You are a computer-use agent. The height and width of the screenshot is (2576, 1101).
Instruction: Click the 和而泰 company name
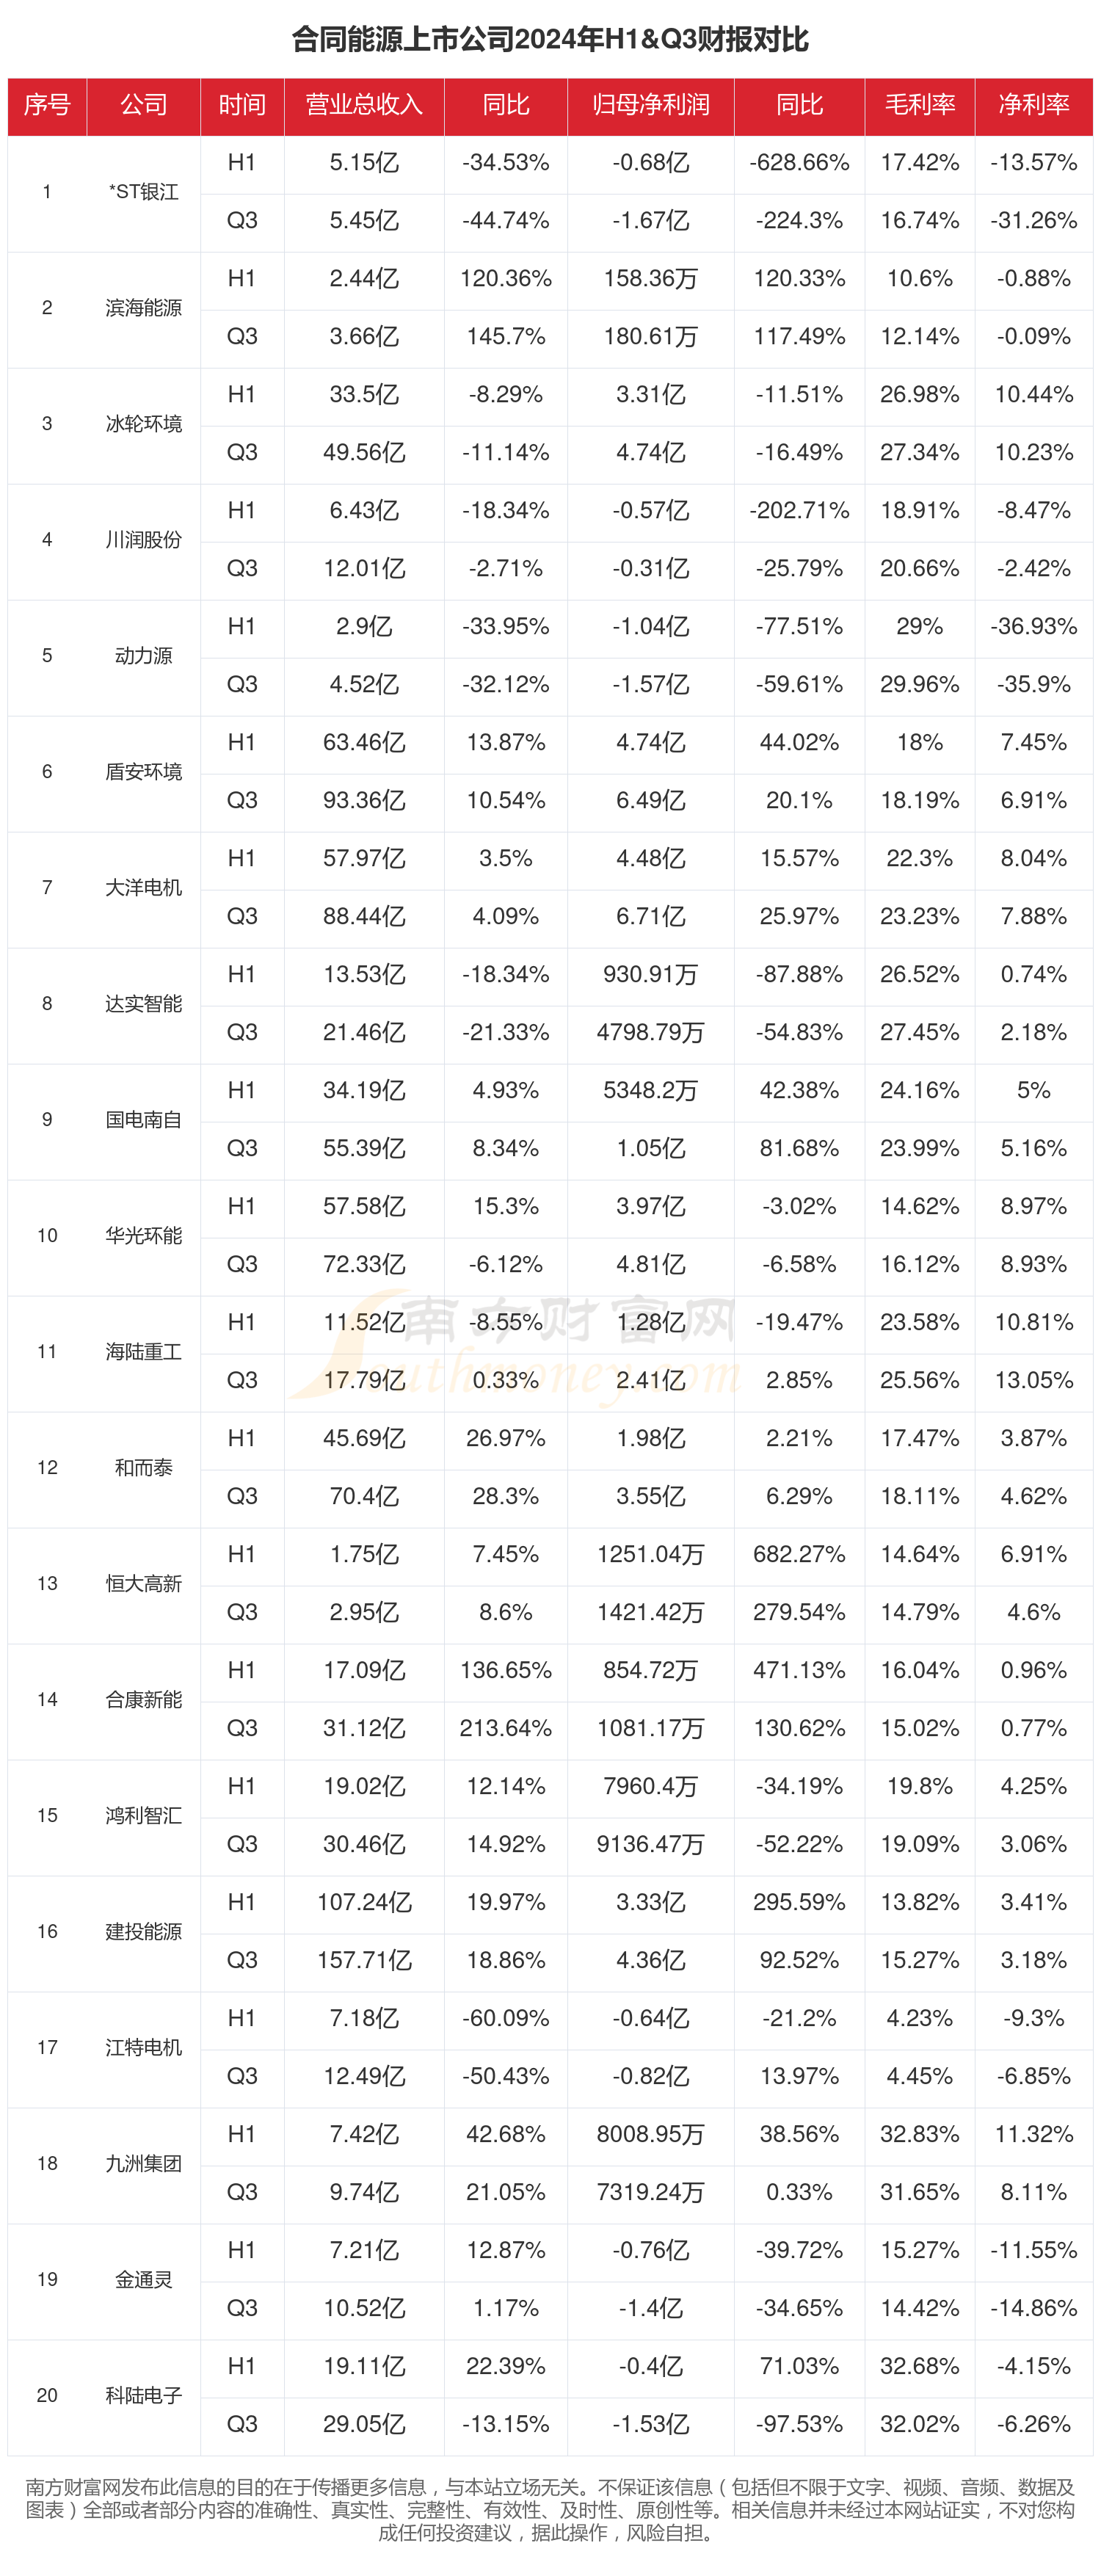point(143,1468)
